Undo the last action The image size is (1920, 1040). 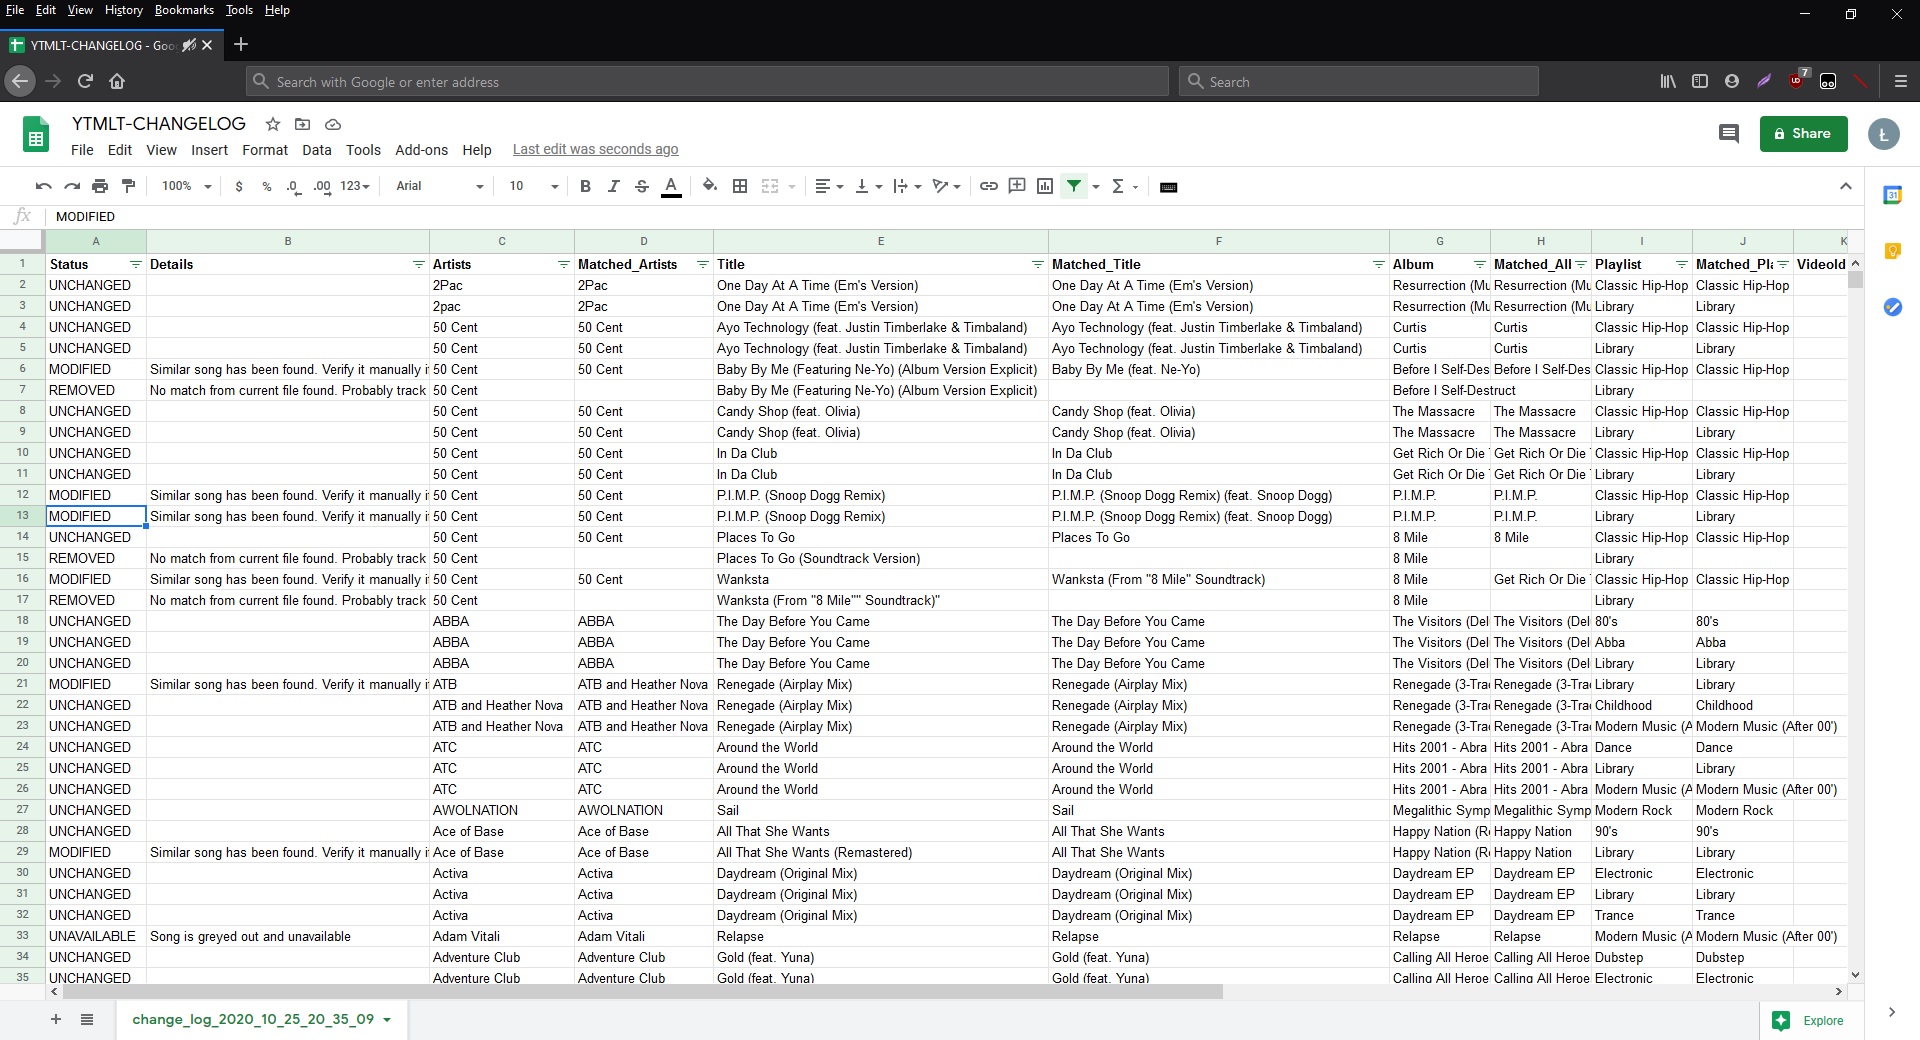click(x=43, y=186)
